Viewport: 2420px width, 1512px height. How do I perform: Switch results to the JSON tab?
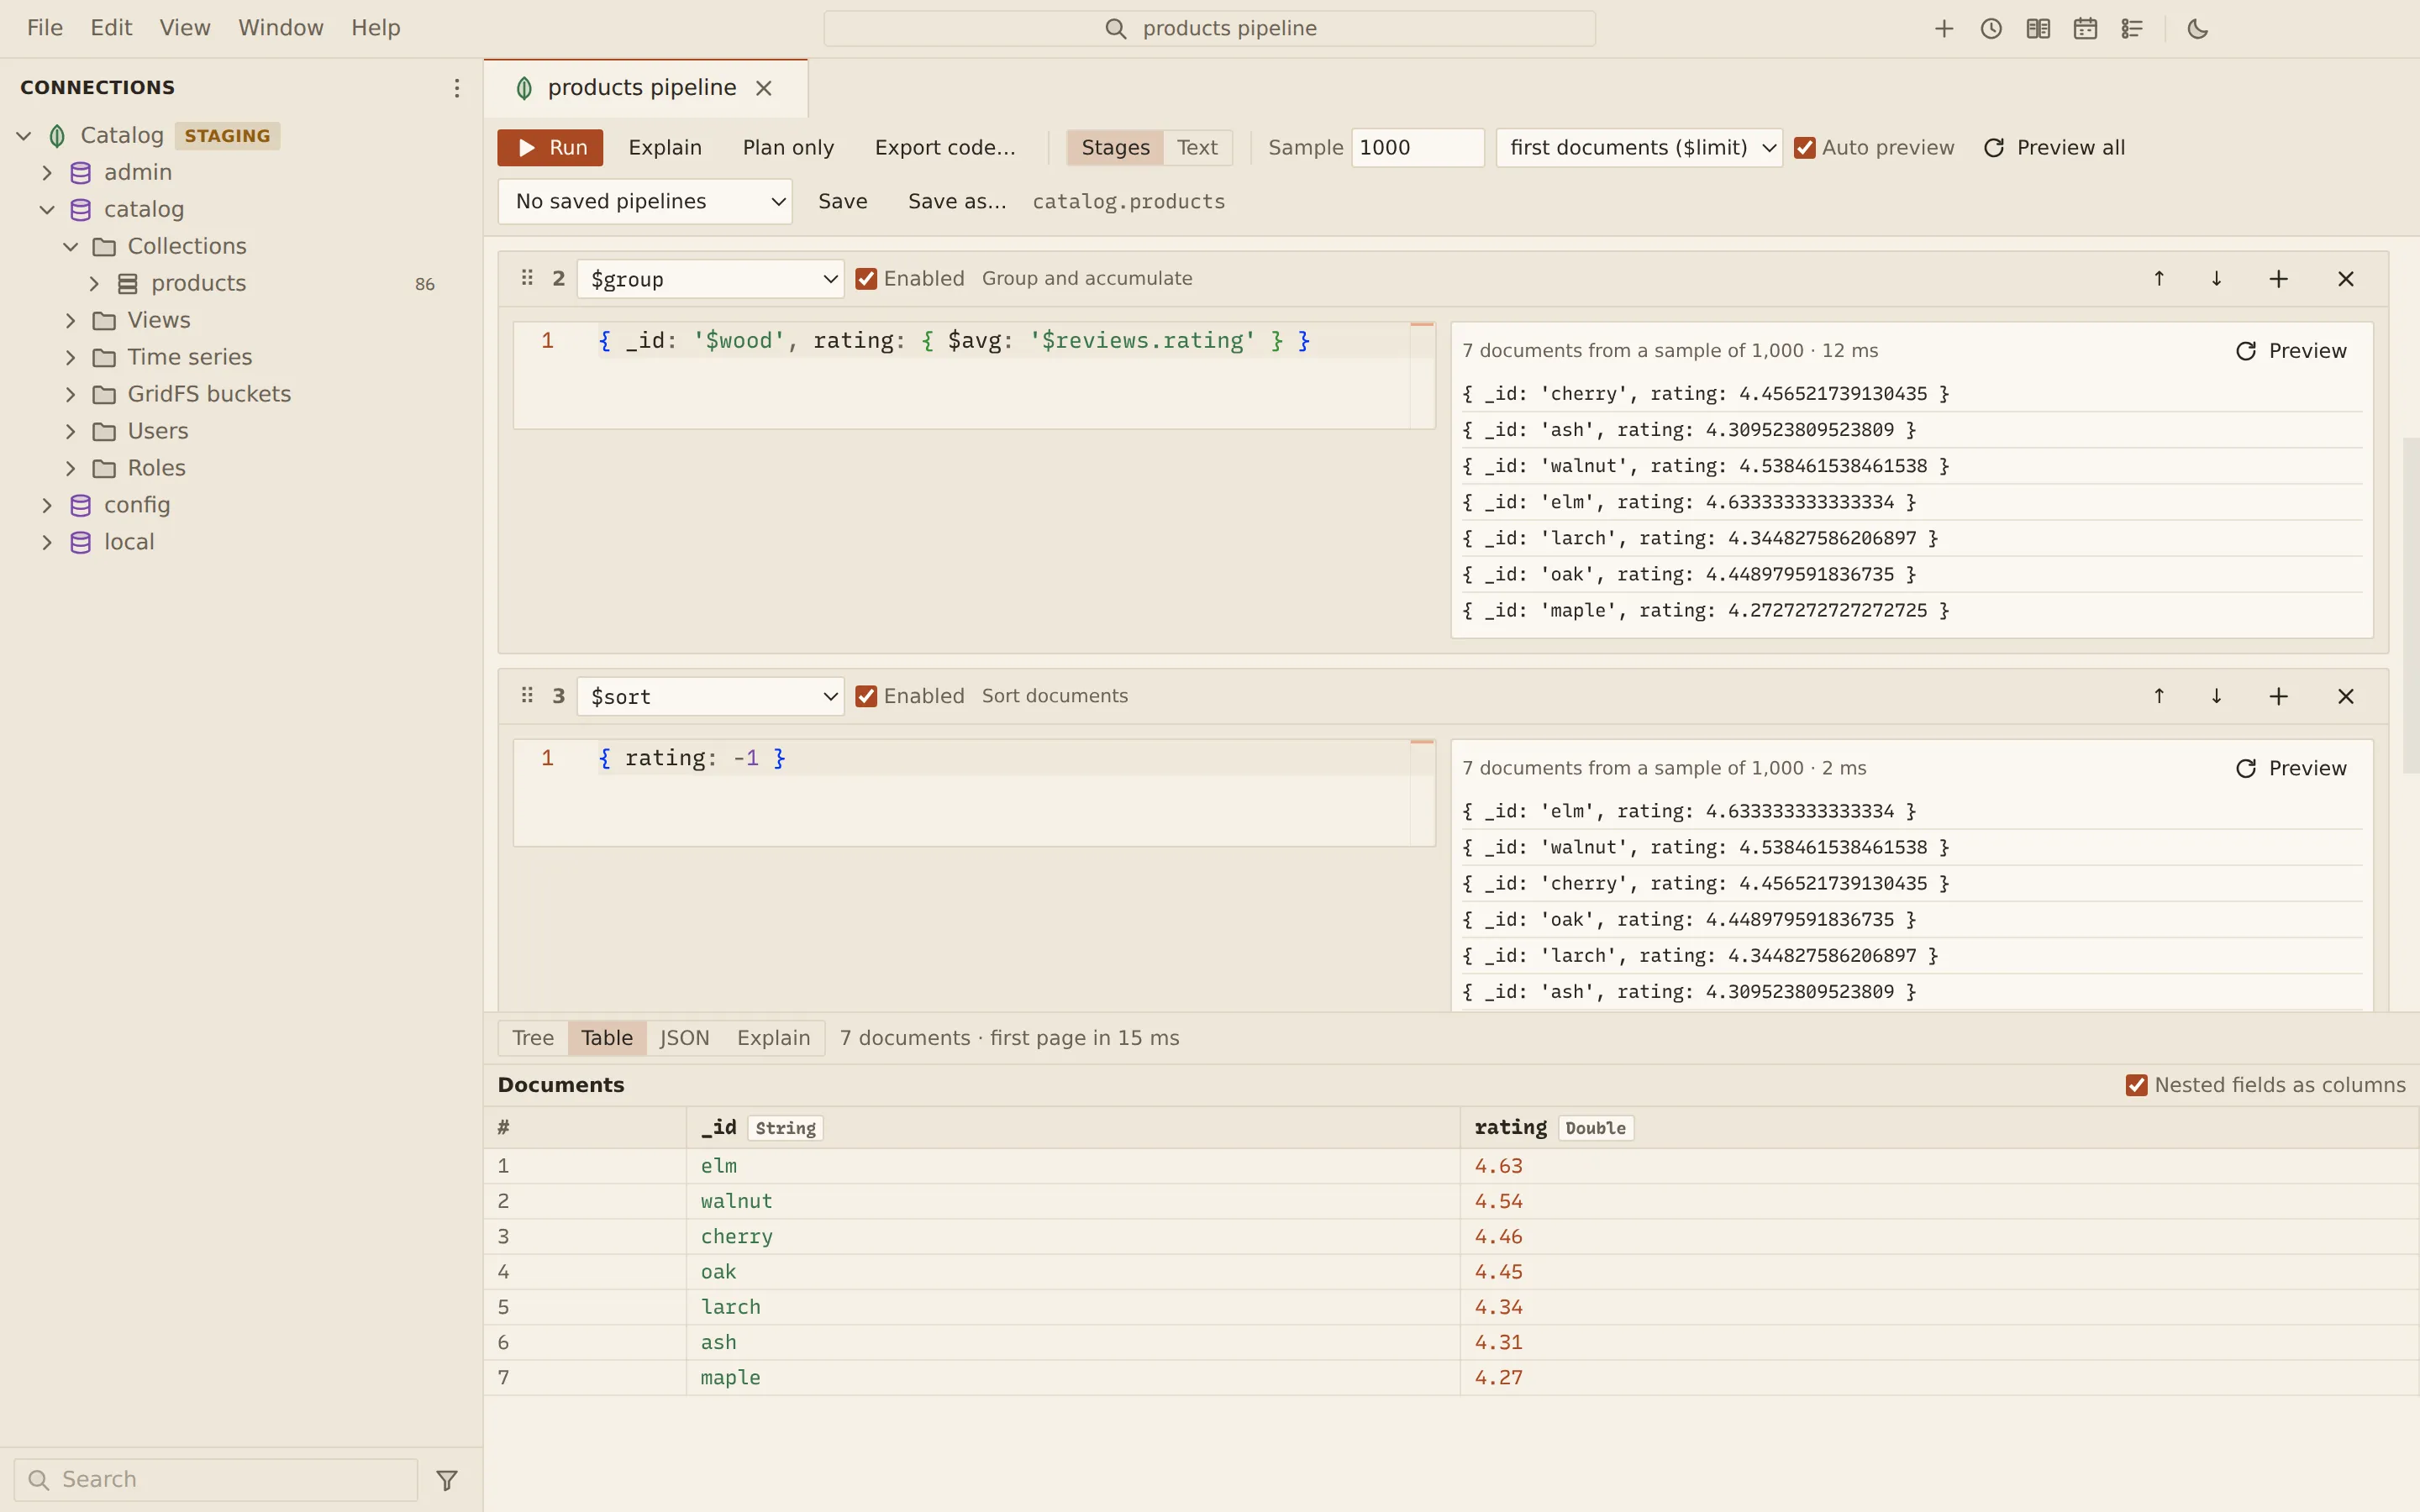coord(684,1038)
